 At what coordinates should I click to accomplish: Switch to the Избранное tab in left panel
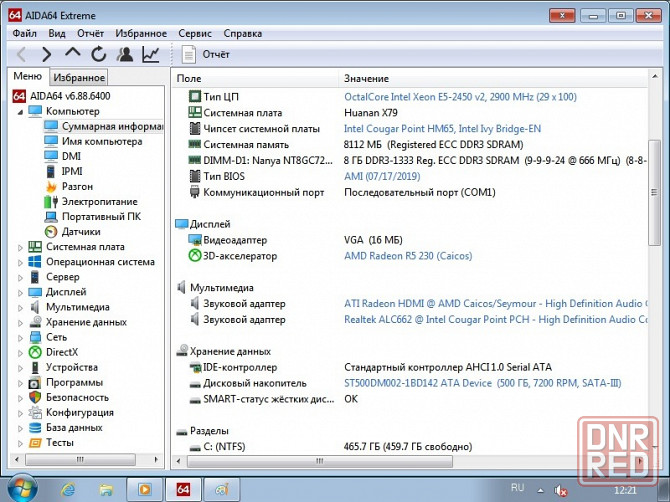79,78
